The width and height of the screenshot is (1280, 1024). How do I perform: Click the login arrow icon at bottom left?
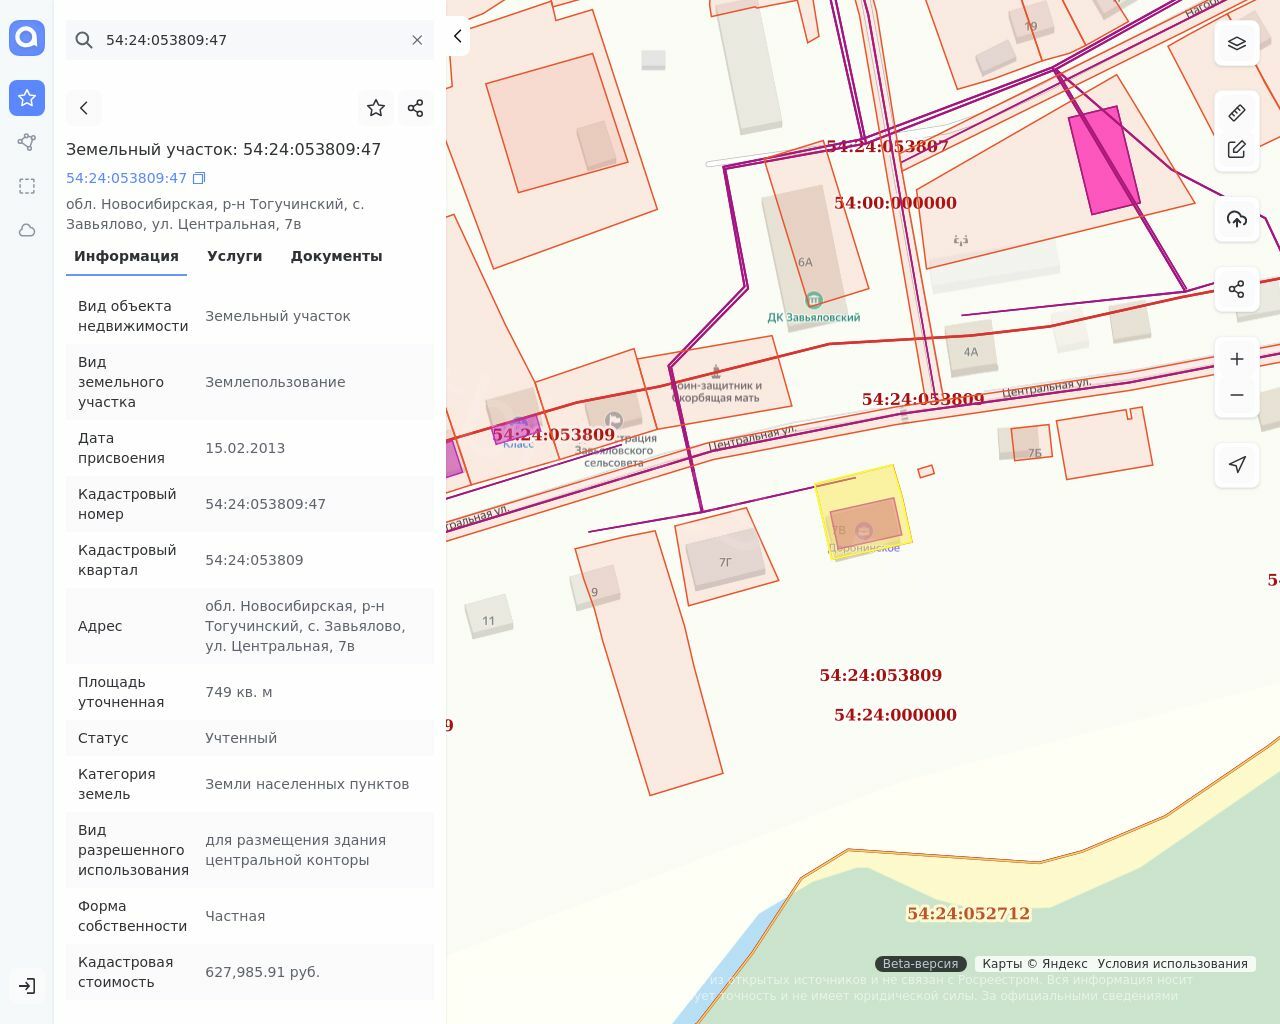tap(27, 986)
